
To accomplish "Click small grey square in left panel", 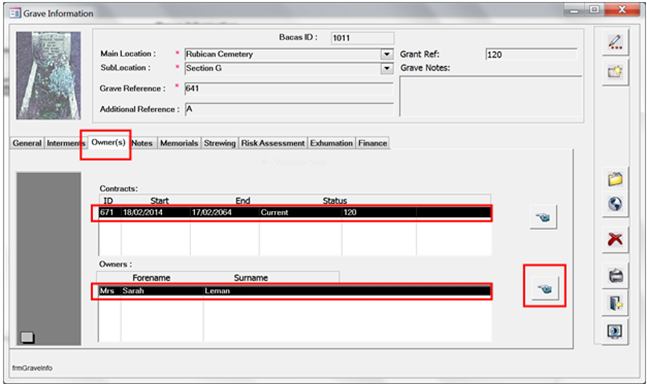I will [x=27, y=337].
